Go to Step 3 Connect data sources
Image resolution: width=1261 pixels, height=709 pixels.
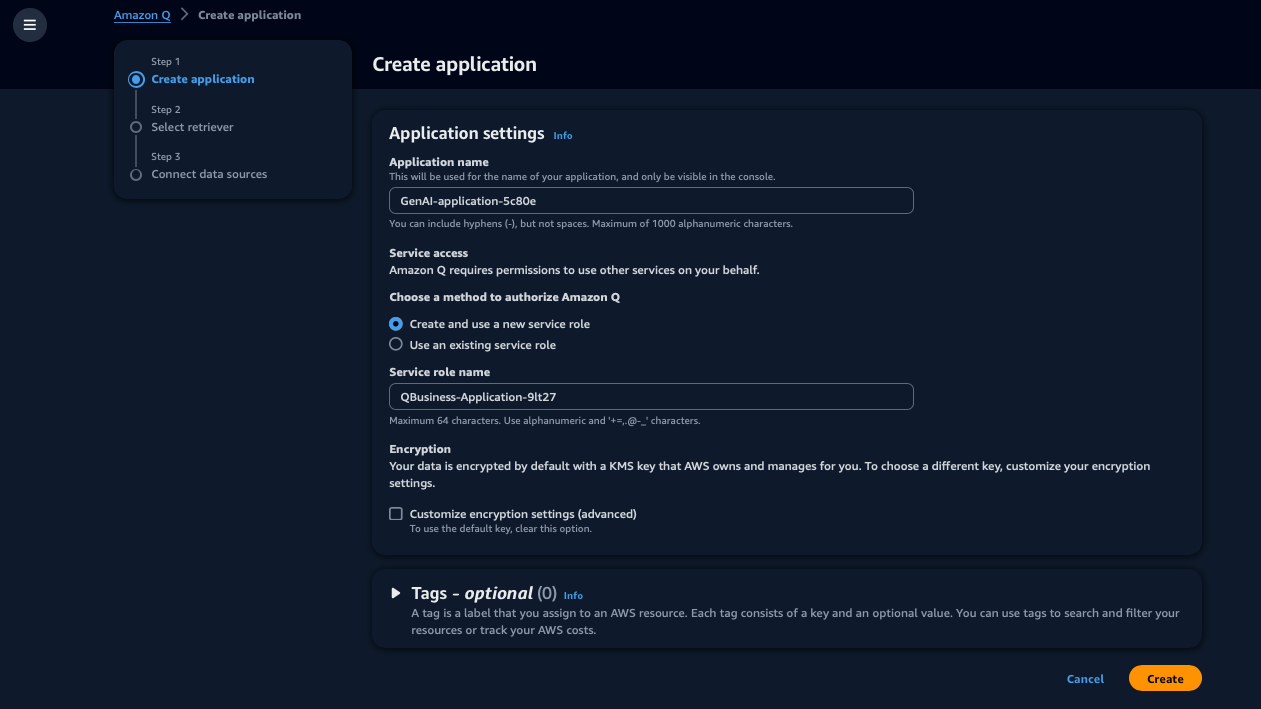(x=209, y=174)
